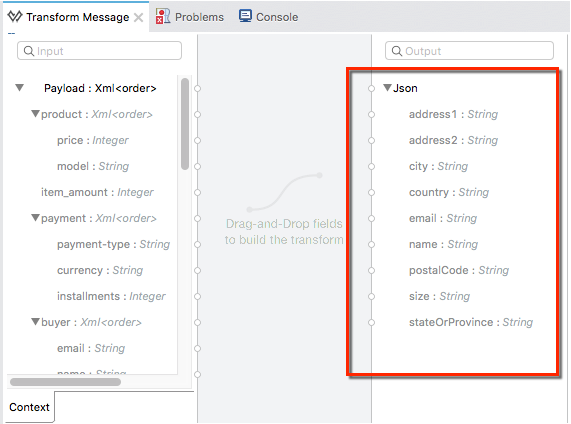Select the city : String output field
The width and height of the screenshot is (571, 424).
(438, 166)
